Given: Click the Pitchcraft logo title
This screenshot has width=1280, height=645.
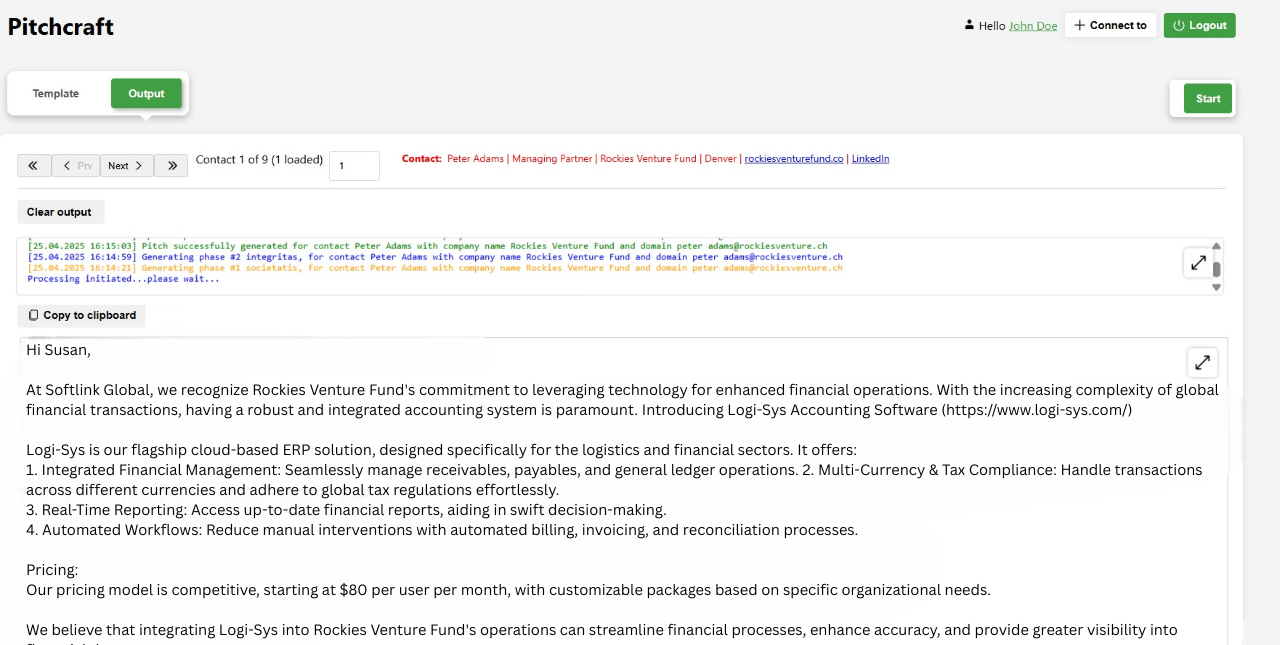Looking at the screenshot, I should tap(61, 27).
